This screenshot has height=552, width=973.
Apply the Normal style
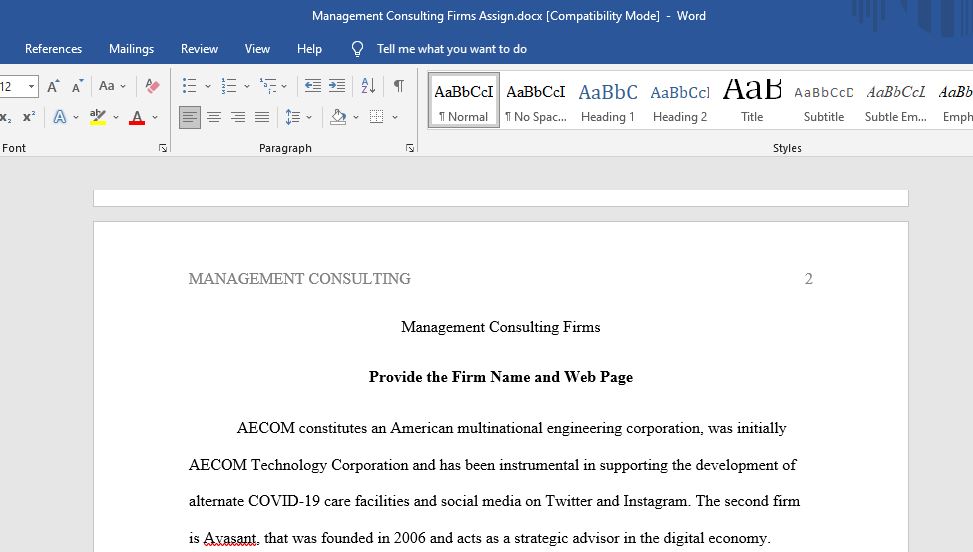tap(464, 101)
